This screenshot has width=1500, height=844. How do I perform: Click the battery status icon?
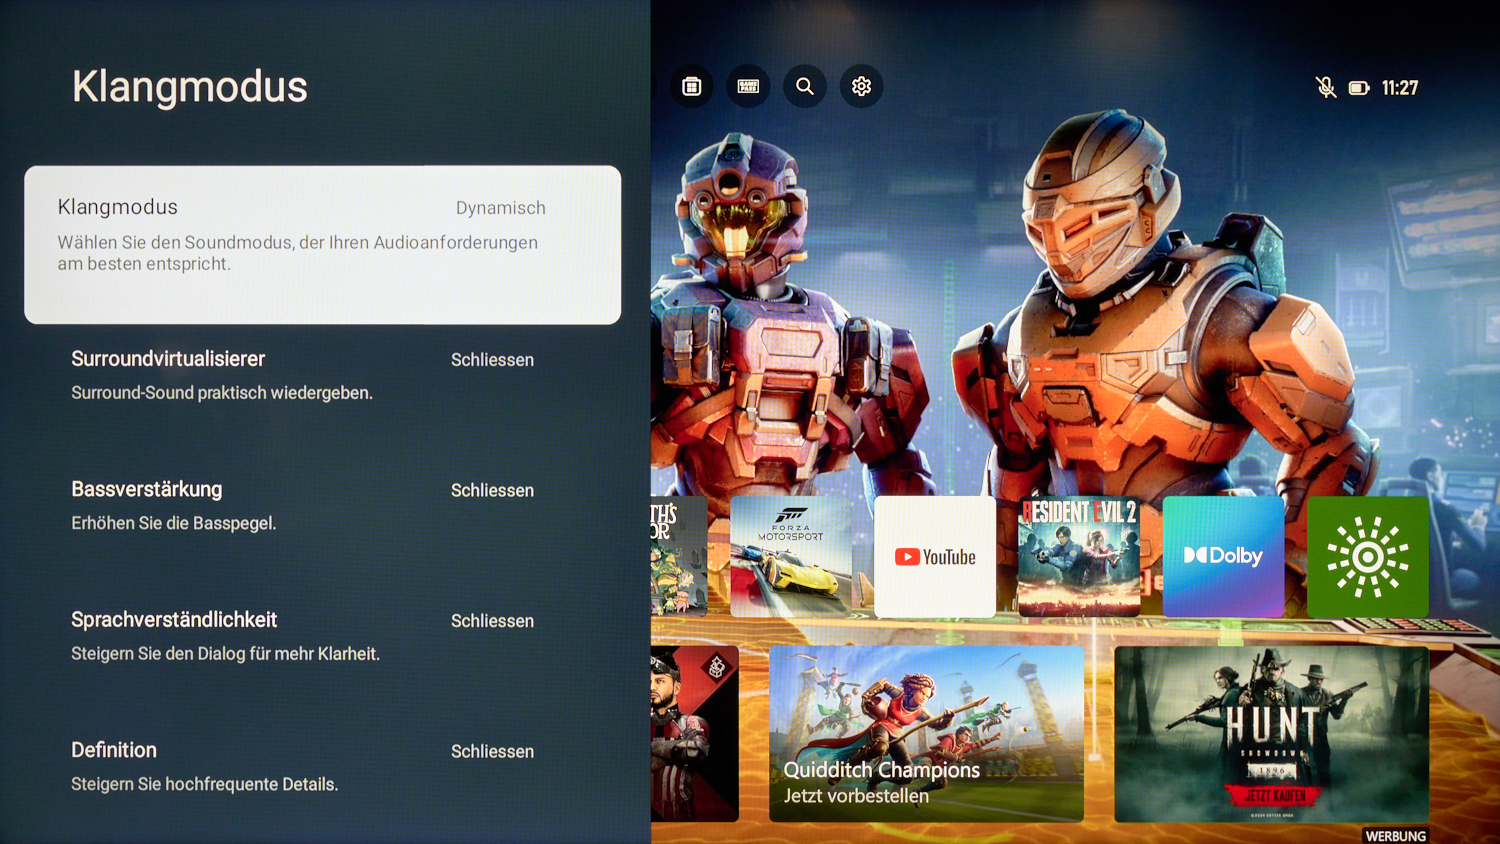[1359, 88]
